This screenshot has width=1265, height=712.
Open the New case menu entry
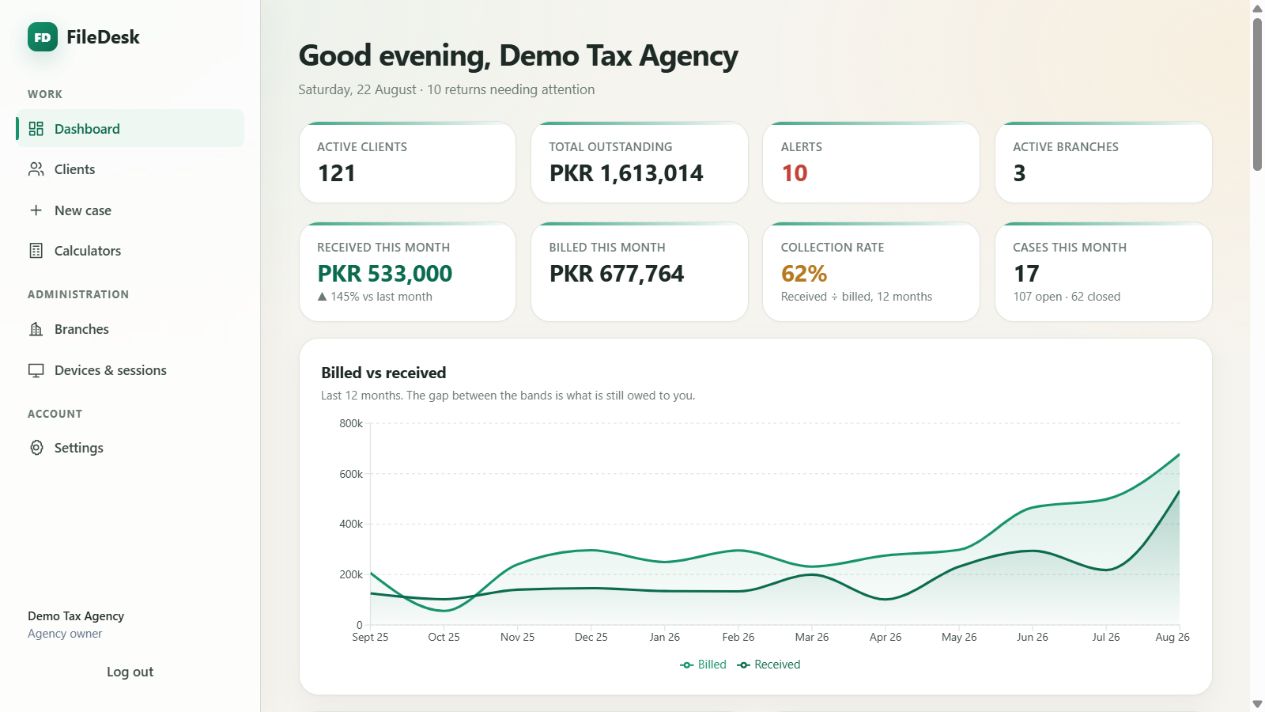tap(130, 210)
